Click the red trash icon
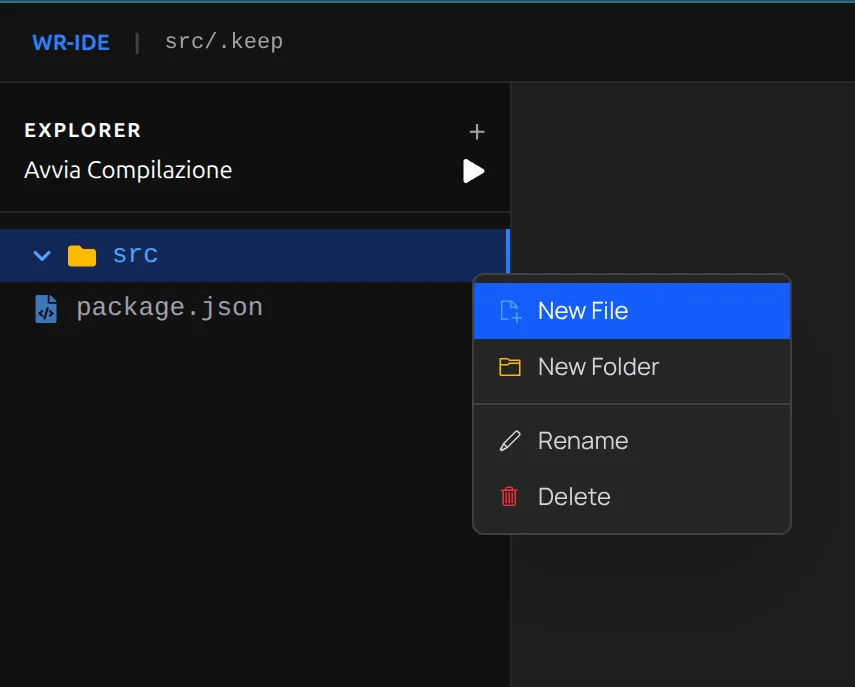 coord(510,496)
